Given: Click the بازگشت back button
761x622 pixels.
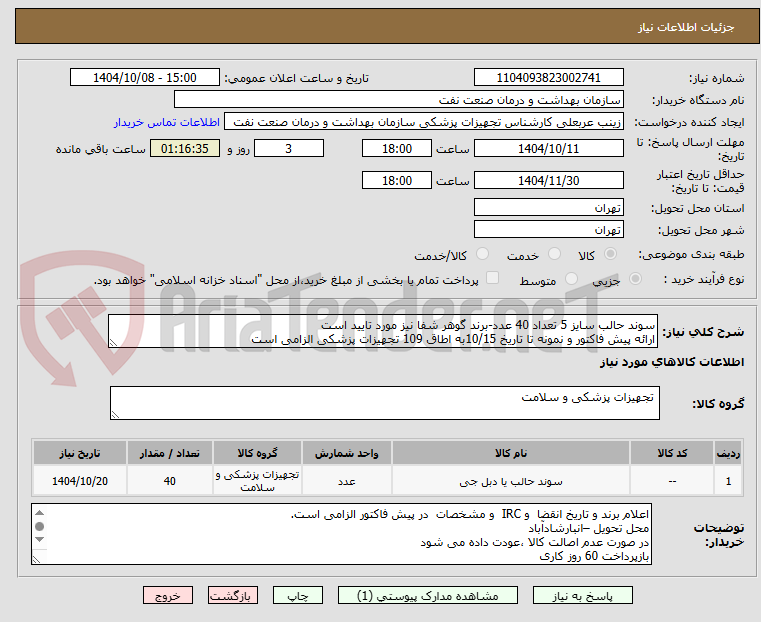Looking at the screenshot, I should (x=233, y=595).
